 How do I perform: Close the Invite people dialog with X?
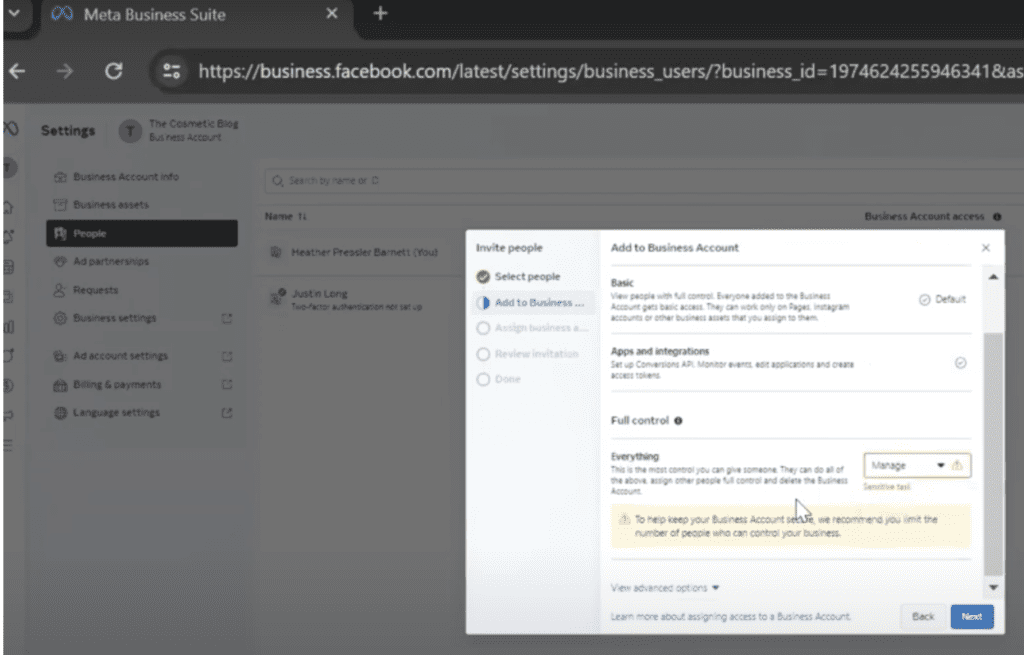[985, 248]
